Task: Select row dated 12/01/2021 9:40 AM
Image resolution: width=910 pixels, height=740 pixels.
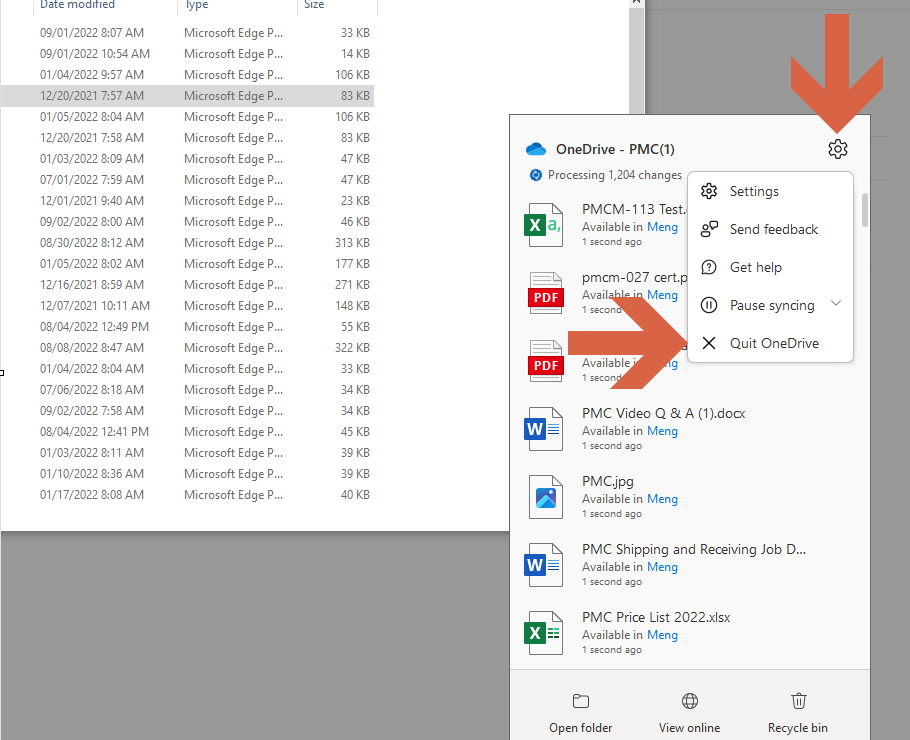Action: tap(187, 200)
